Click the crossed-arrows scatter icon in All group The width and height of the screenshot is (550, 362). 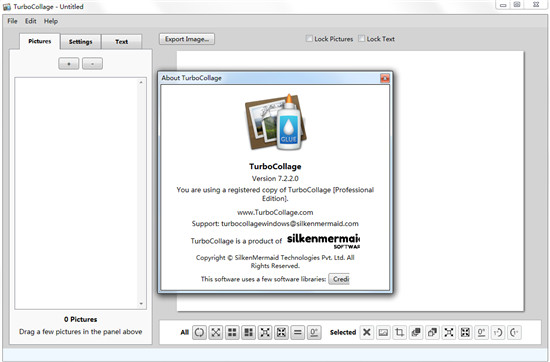[216, 332]
